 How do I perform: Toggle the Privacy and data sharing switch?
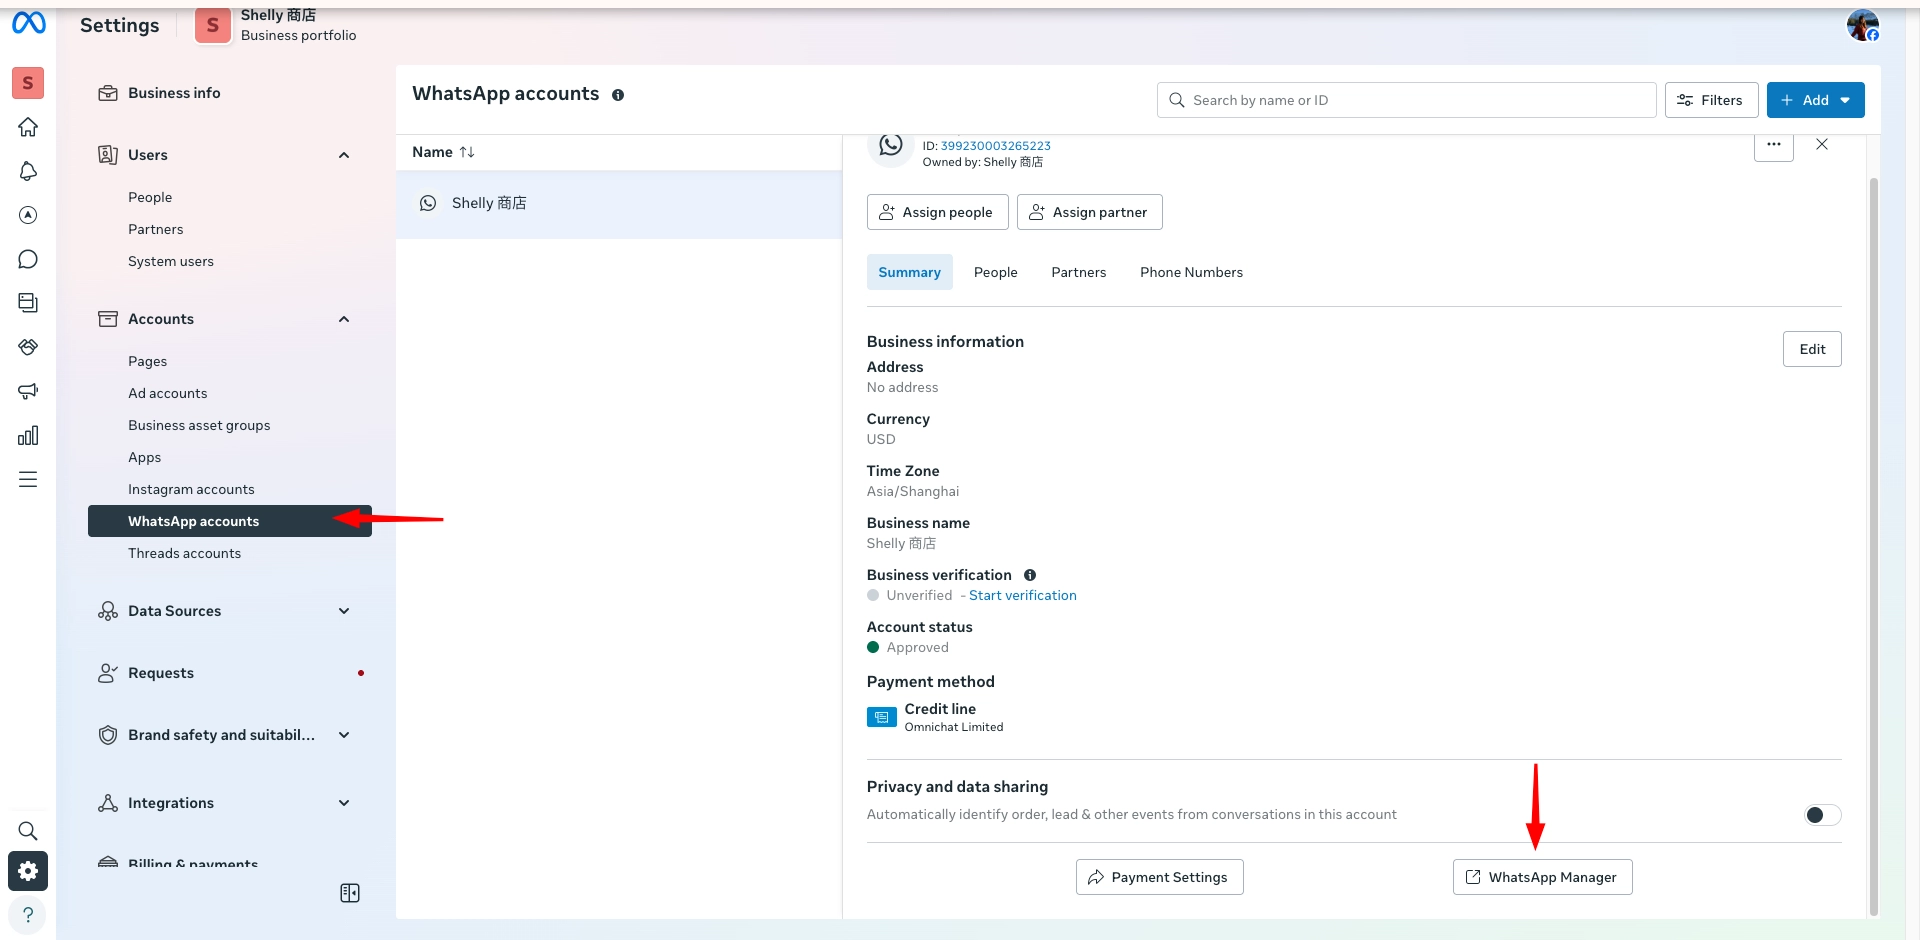pyautogui.click(x=1821, y=815)
